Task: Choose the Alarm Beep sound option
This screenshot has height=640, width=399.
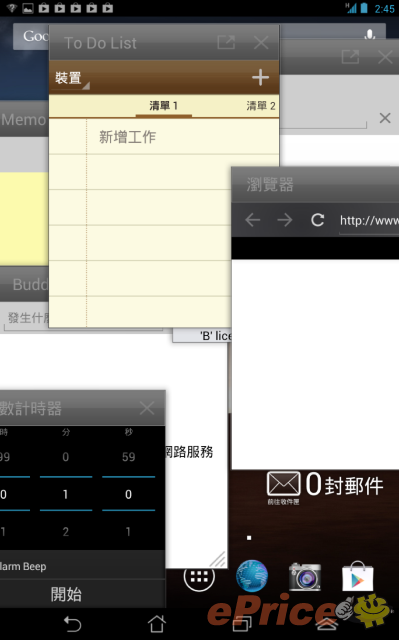Action: 82,566
